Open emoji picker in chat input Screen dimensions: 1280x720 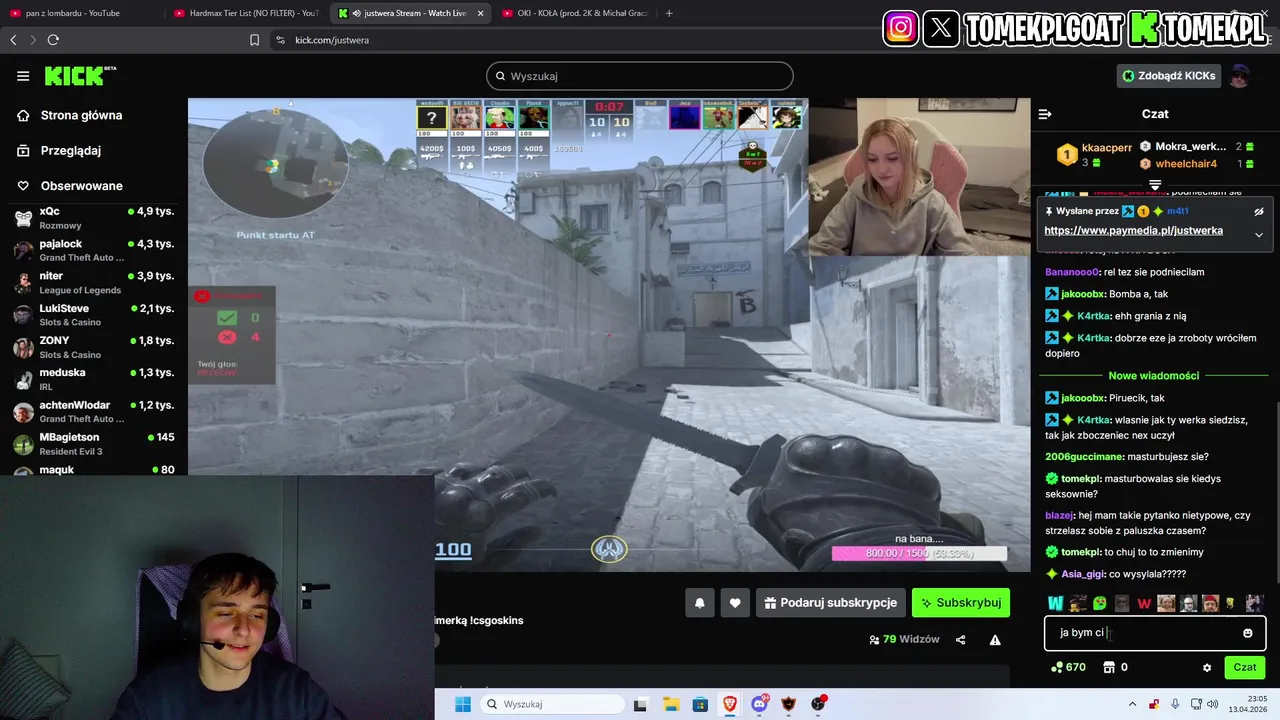pos(1247,633)
